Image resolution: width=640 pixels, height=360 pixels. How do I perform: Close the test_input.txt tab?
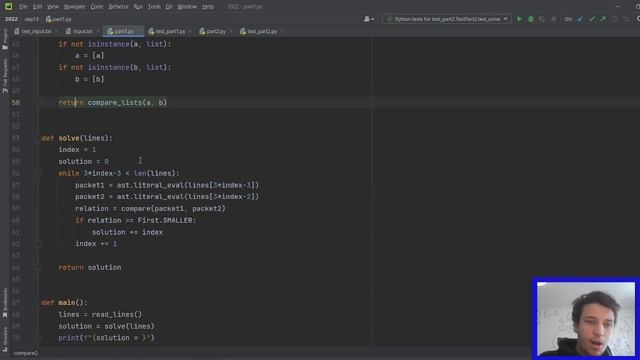[56, 31]
